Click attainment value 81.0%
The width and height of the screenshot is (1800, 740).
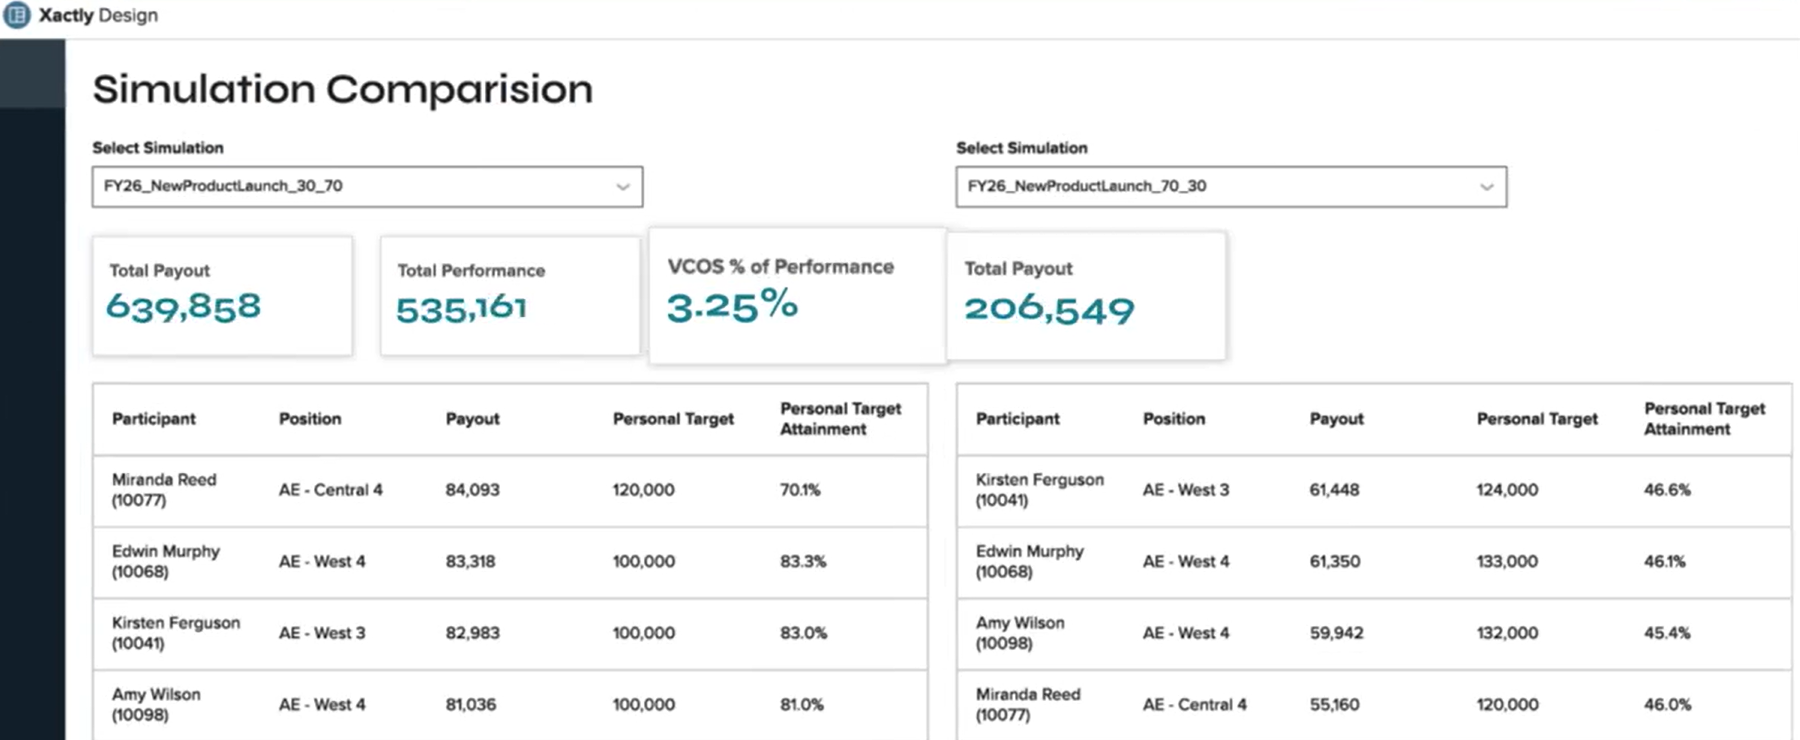(802, 705)
